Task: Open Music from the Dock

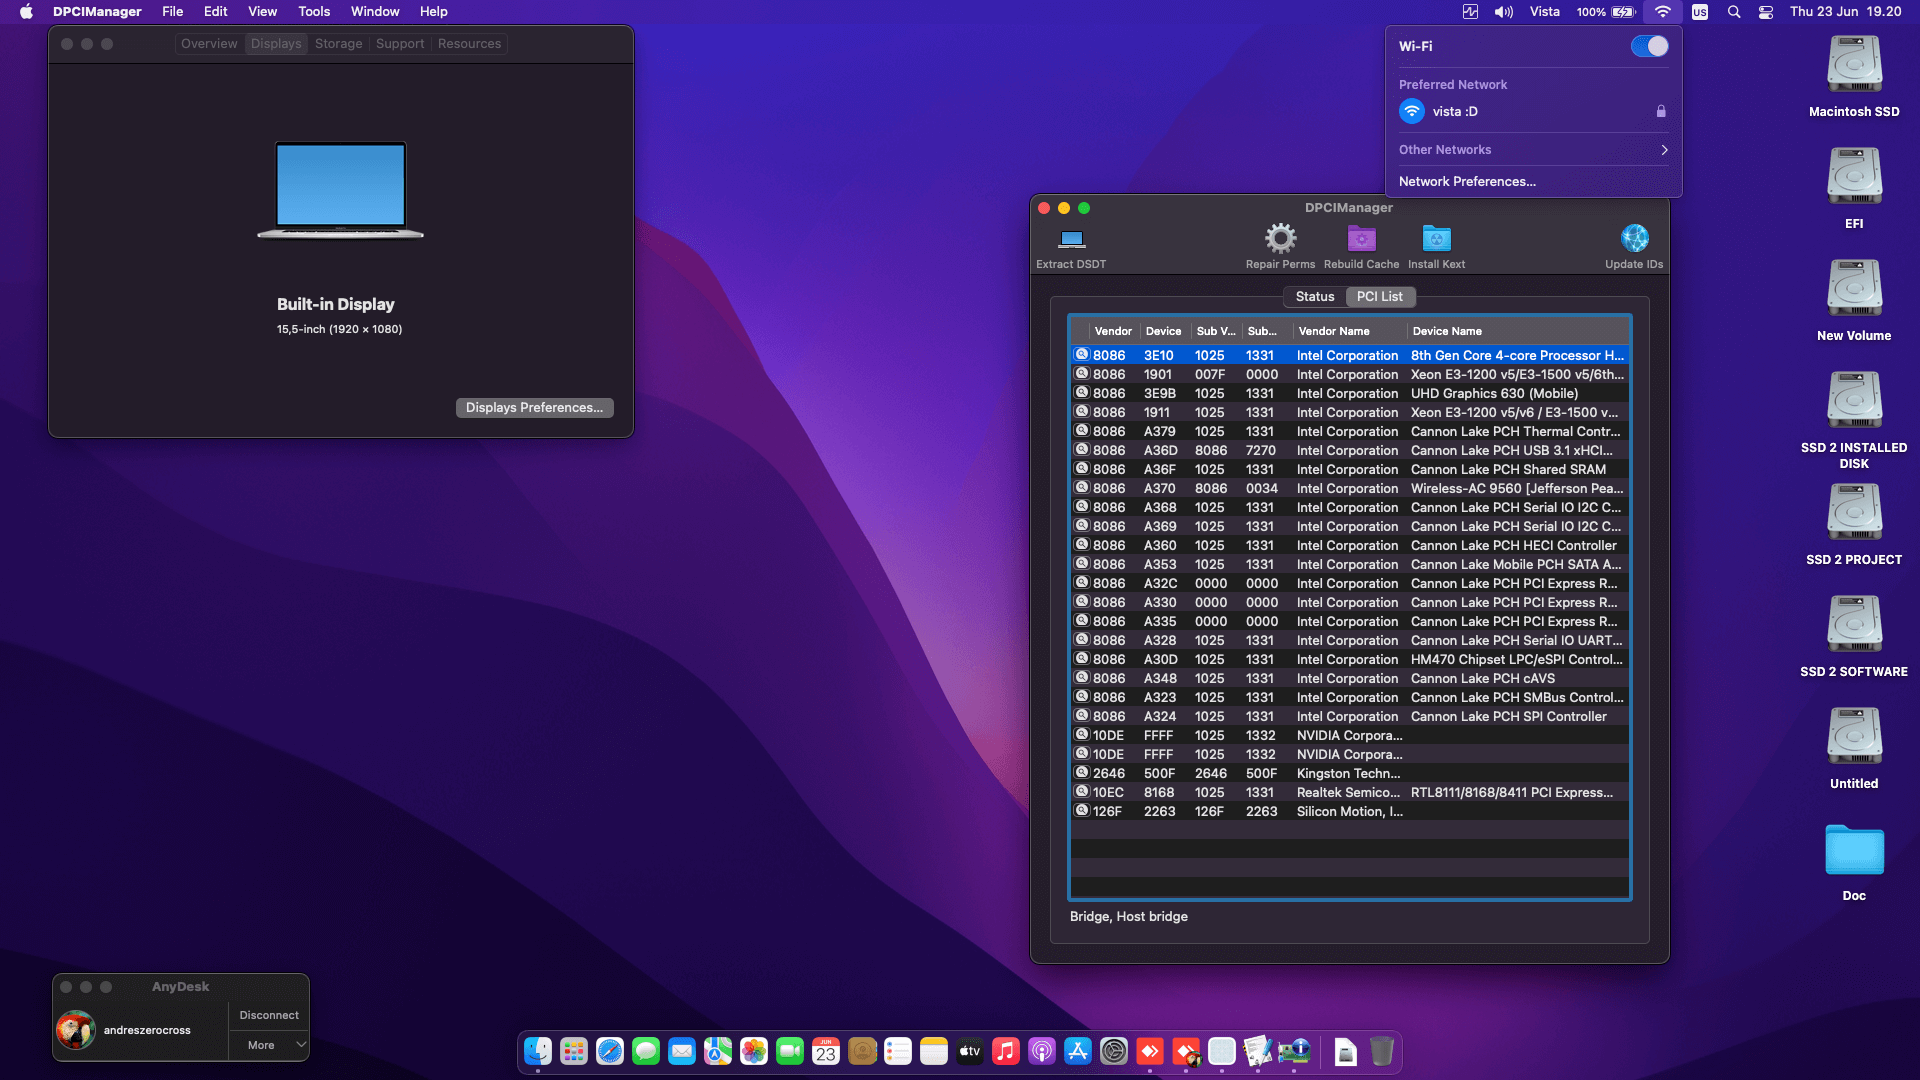Action: click(x=1006, y=1051)
